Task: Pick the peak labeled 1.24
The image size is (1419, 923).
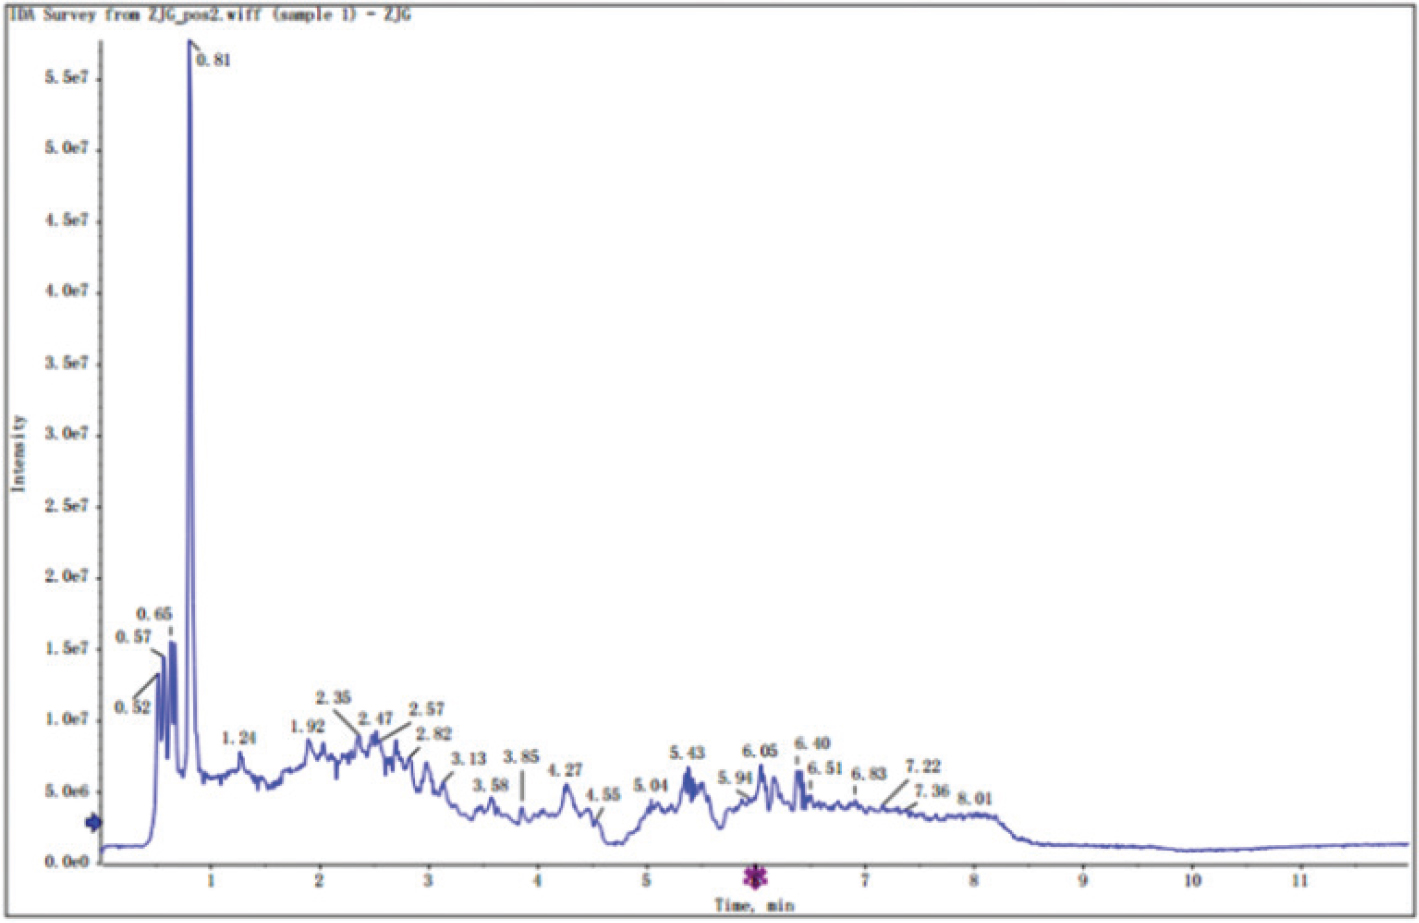Action: pyautogui.click(x=239, y=738)
